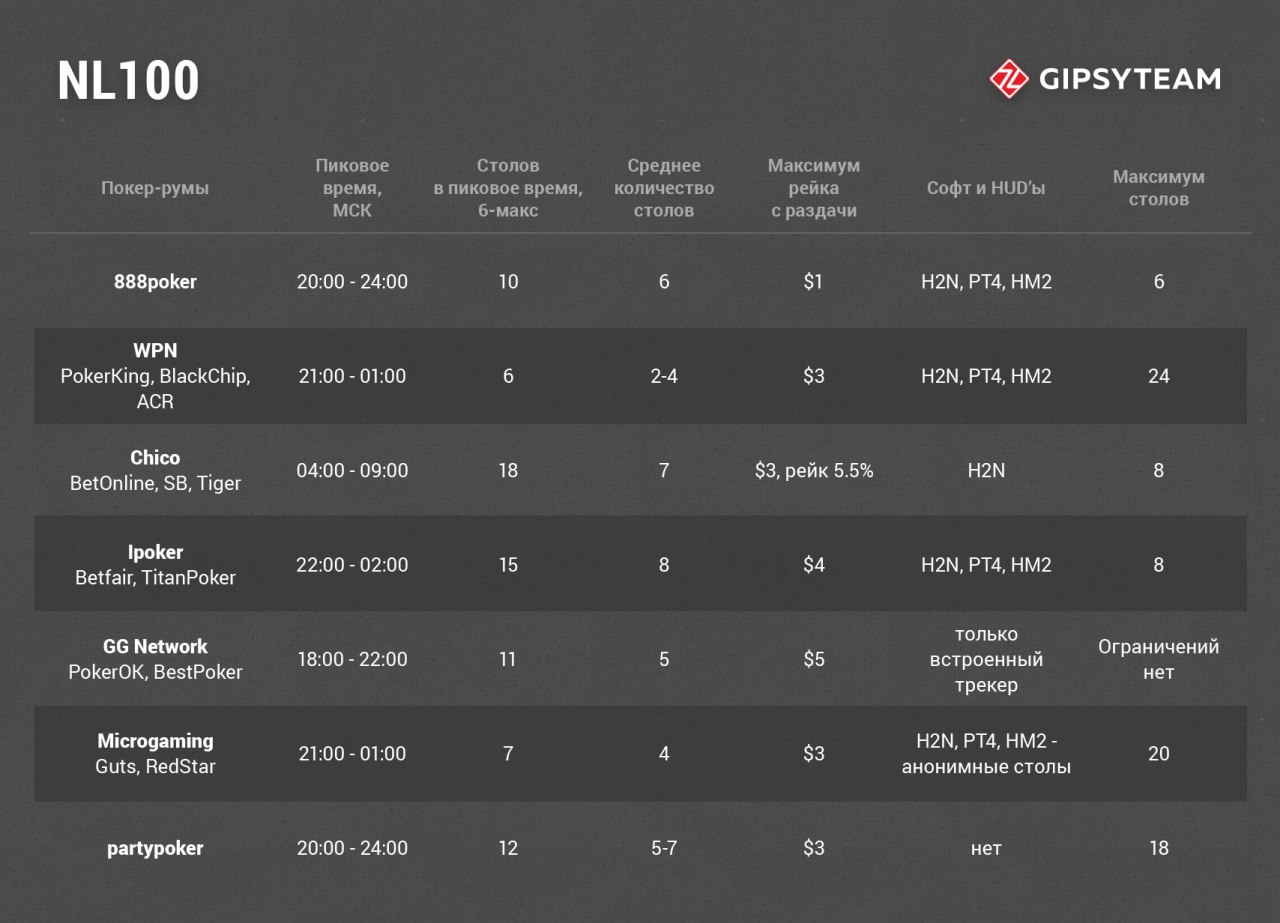Click GG Network's только встроенный трекер cell
This screenshot has height=923, width=1280.
[985, 660]
